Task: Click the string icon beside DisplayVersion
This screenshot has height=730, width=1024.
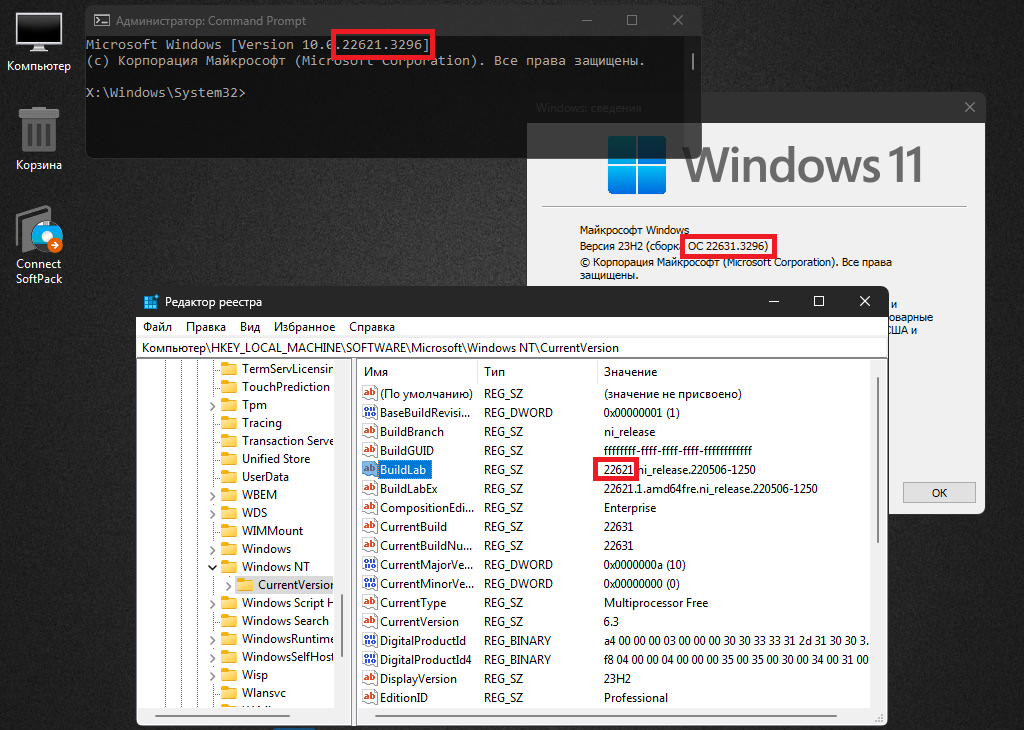Action: [370, 678]
